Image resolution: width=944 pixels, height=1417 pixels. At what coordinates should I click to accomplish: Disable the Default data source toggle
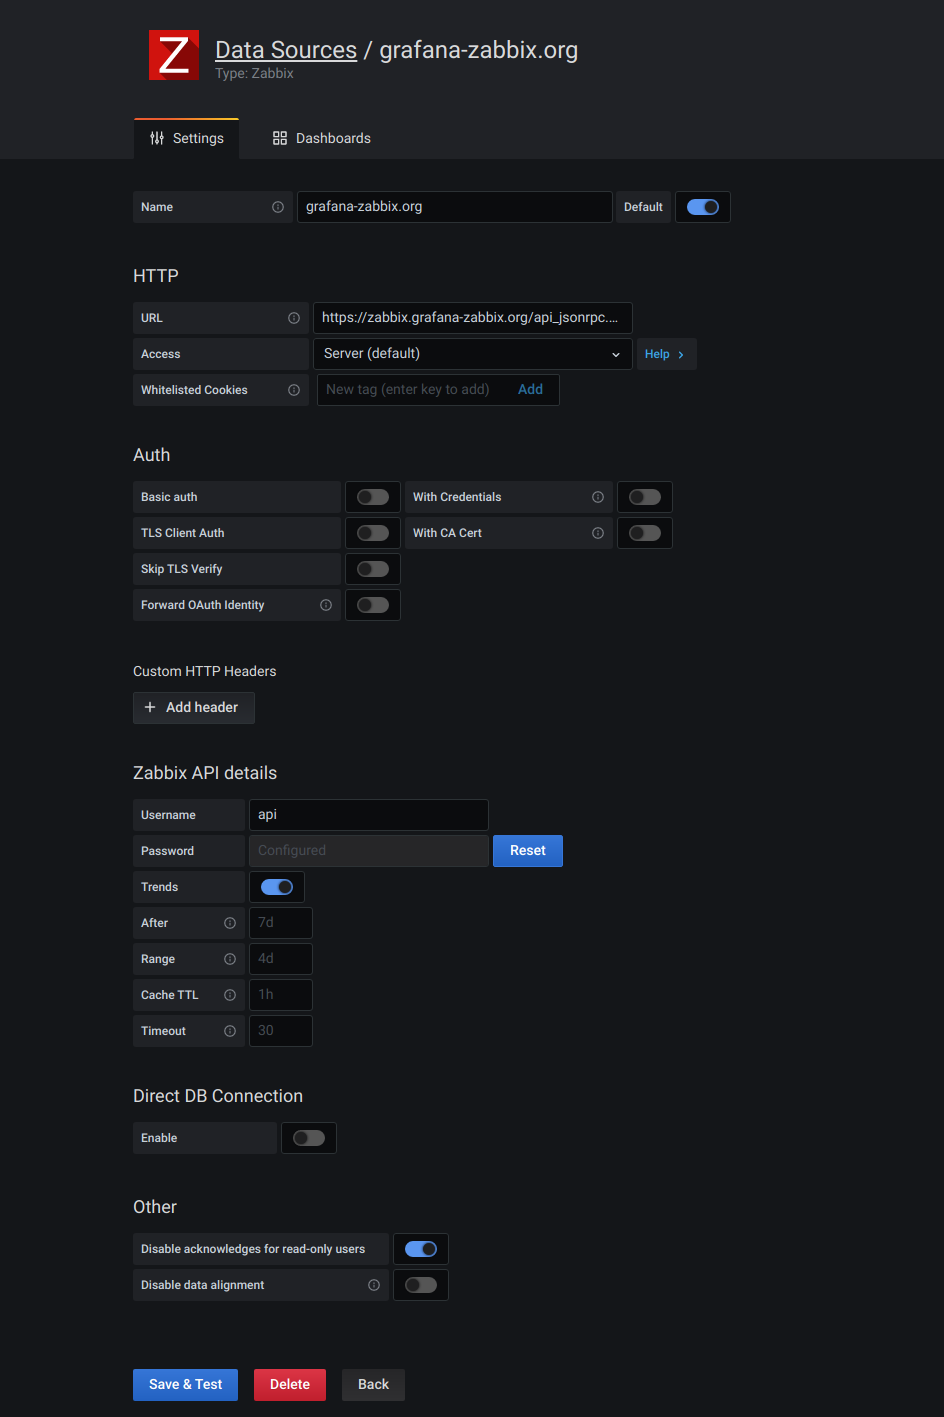pyautogui.click(x=702, y=206)
